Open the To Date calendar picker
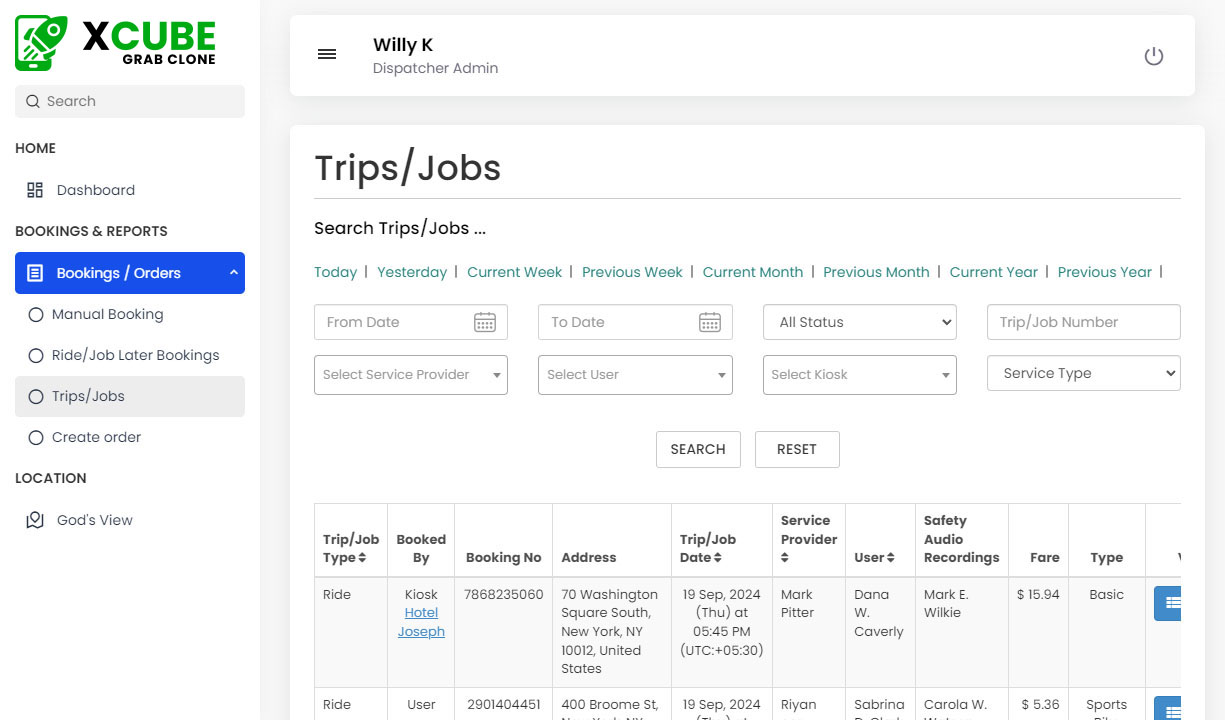The height and width of the screenshot is (720, 1225). pyautogui.click(x=710, y=322)
